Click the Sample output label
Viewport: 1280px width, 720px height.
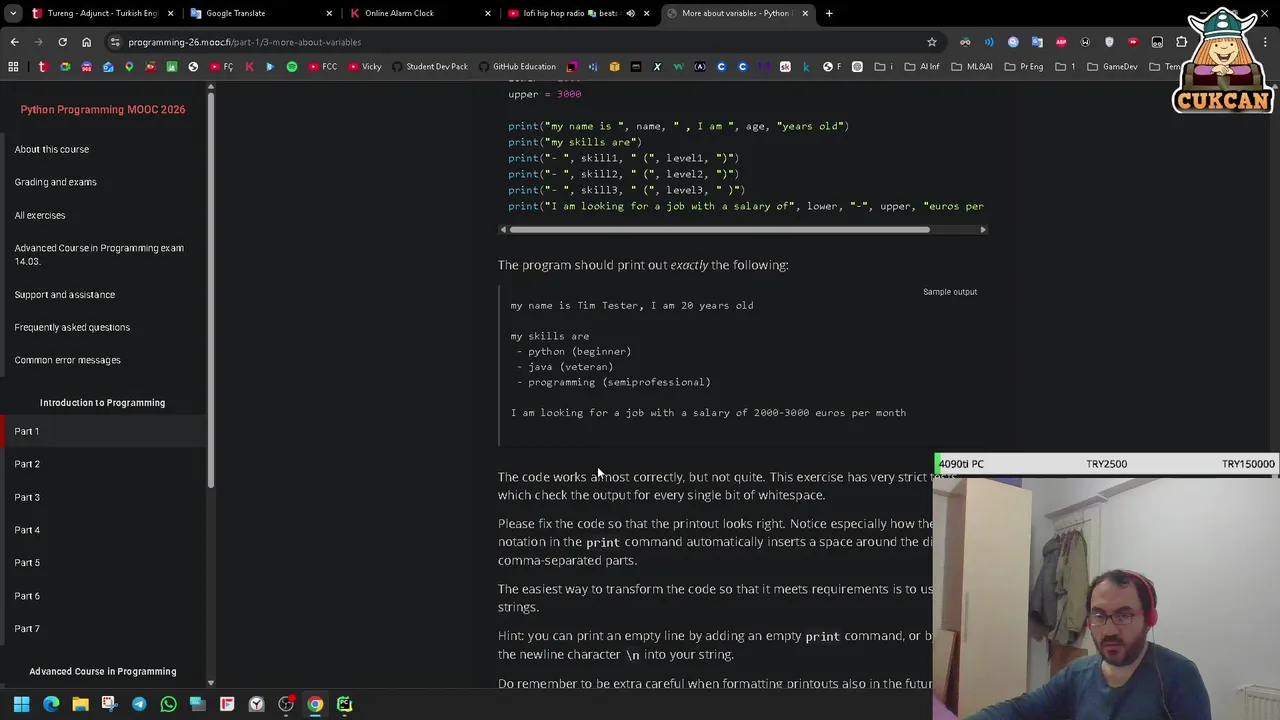coord(950,292)
